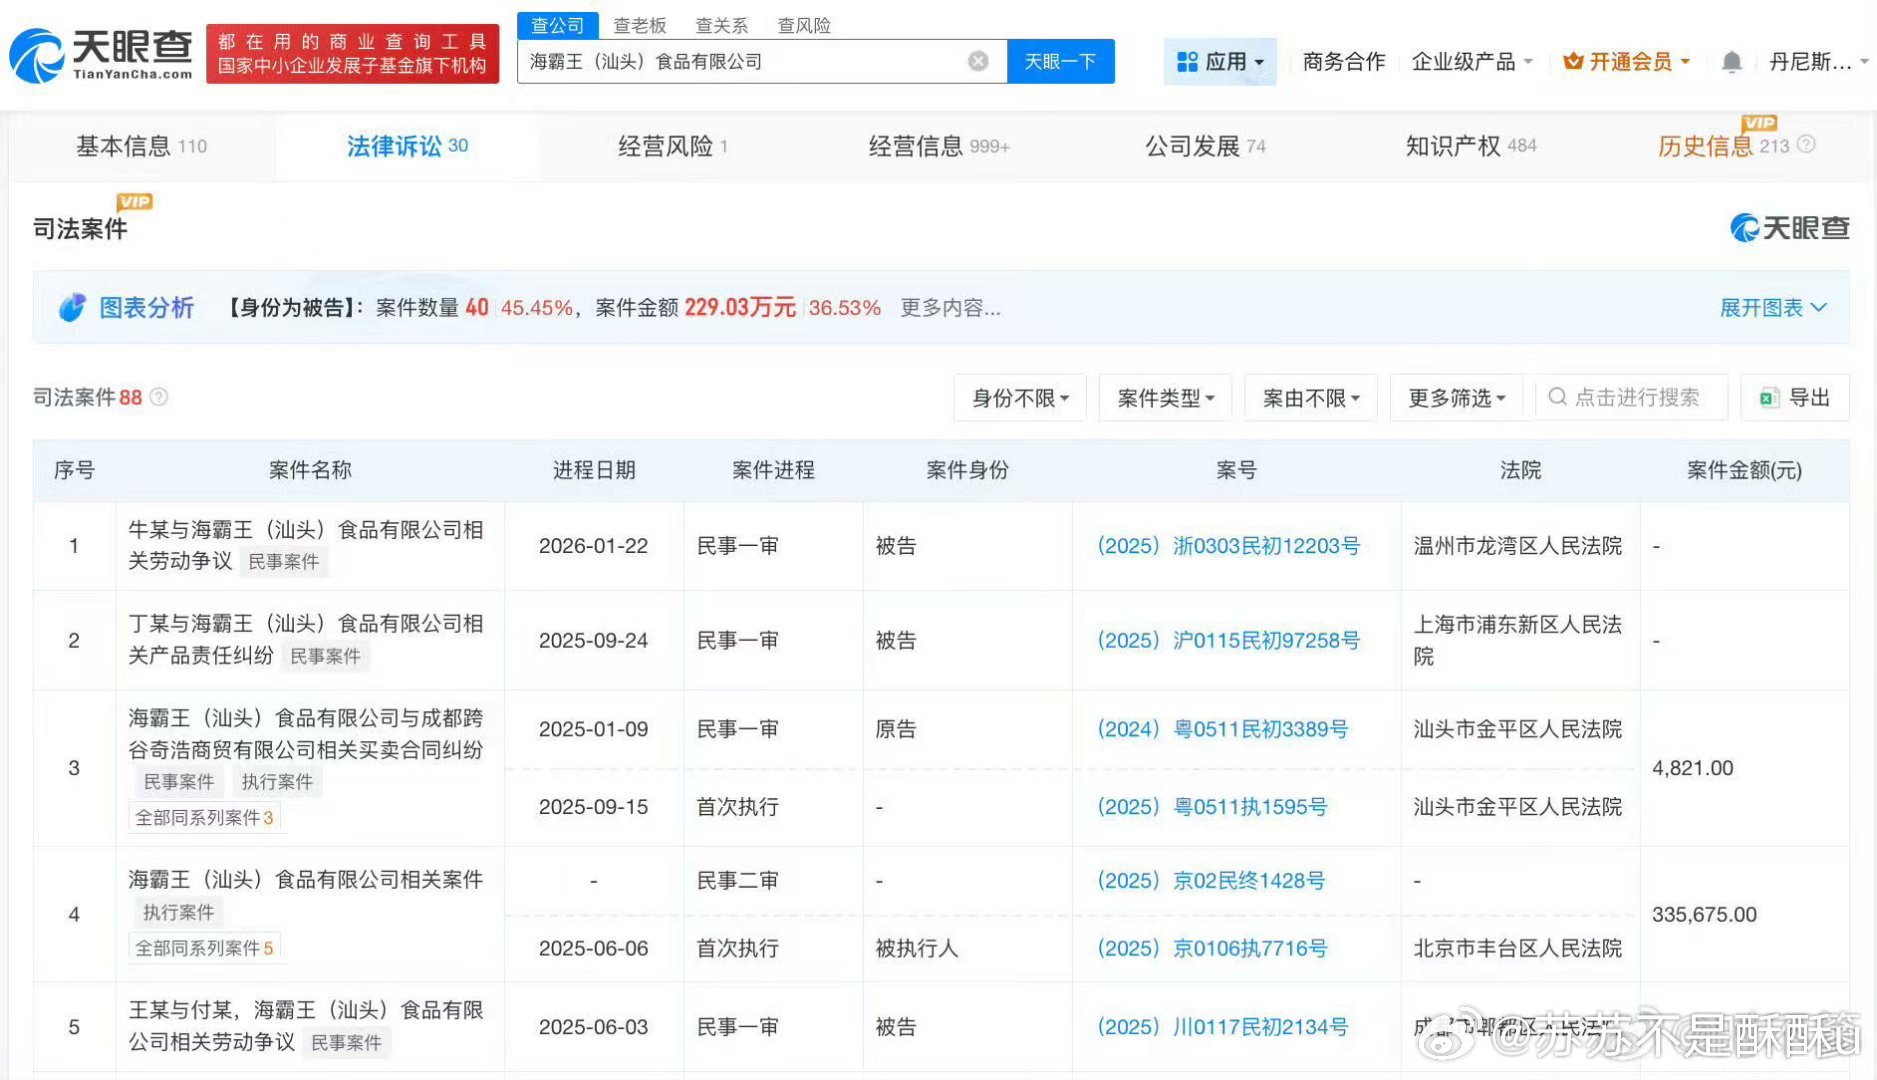
Task: Click the magnifier icon in 点击进行搜索 field
Action: point(1557,397)
